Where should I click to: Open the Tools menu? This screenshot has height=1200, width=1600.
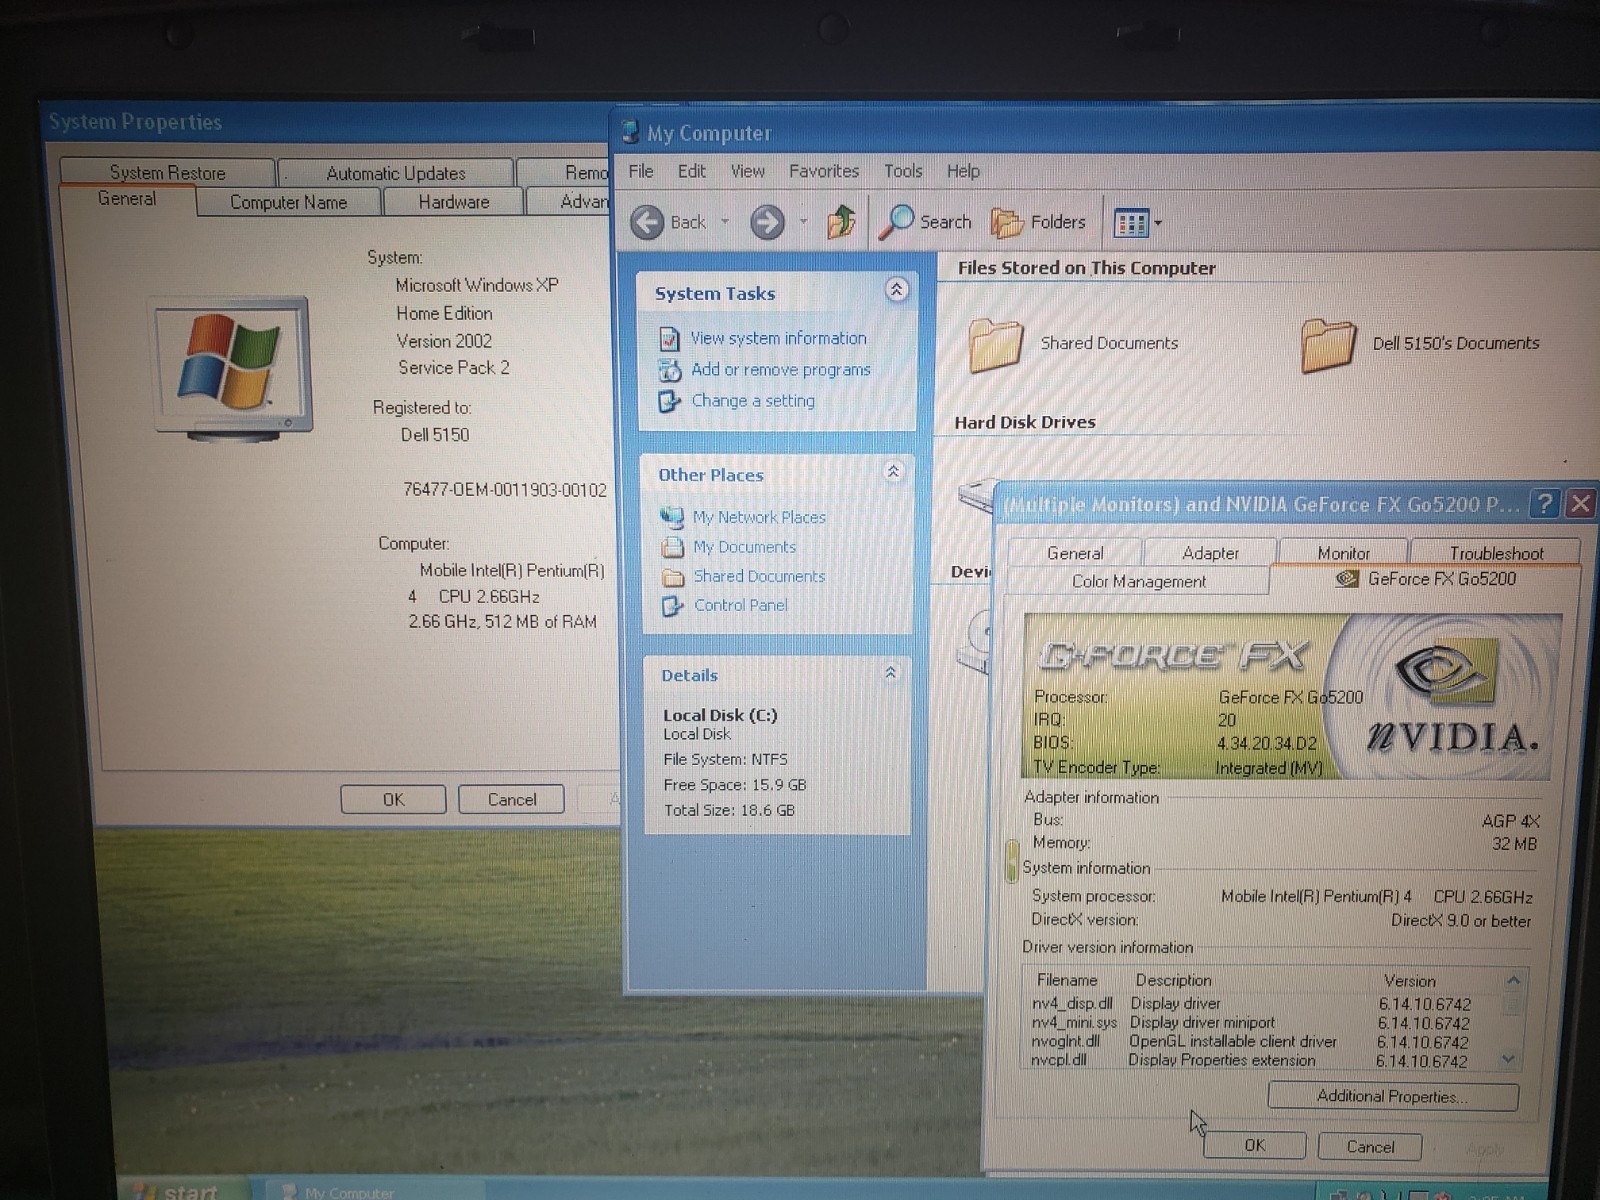(x=903, y=171)
